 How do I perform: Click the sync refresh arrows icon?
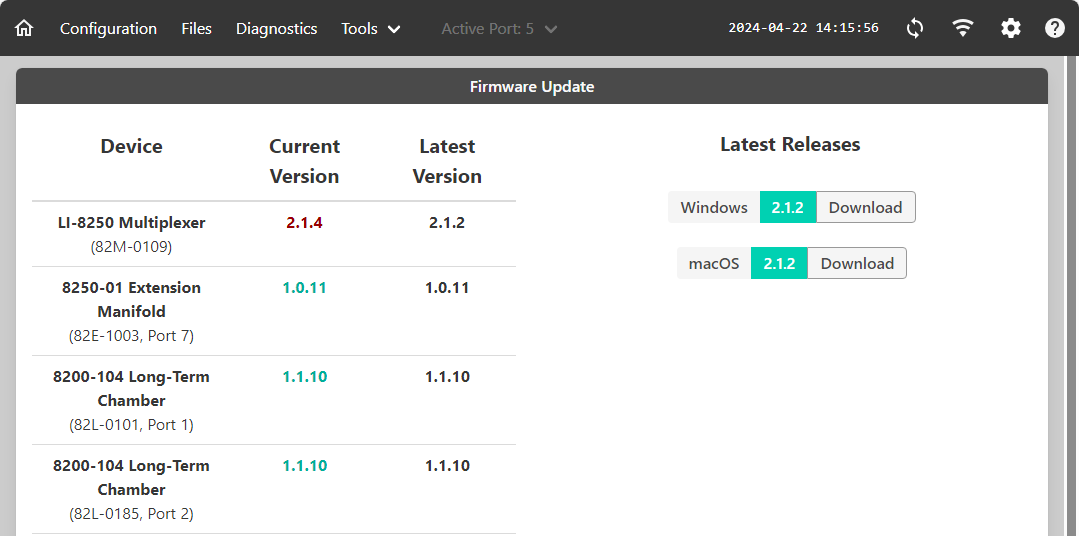click(915, 28)
